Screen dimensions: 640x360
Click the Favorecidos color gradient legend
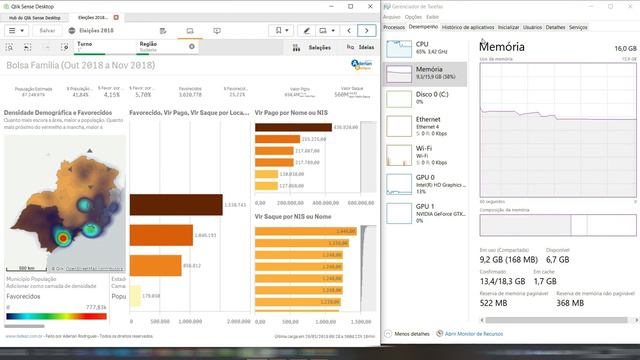tap(56, 316)
